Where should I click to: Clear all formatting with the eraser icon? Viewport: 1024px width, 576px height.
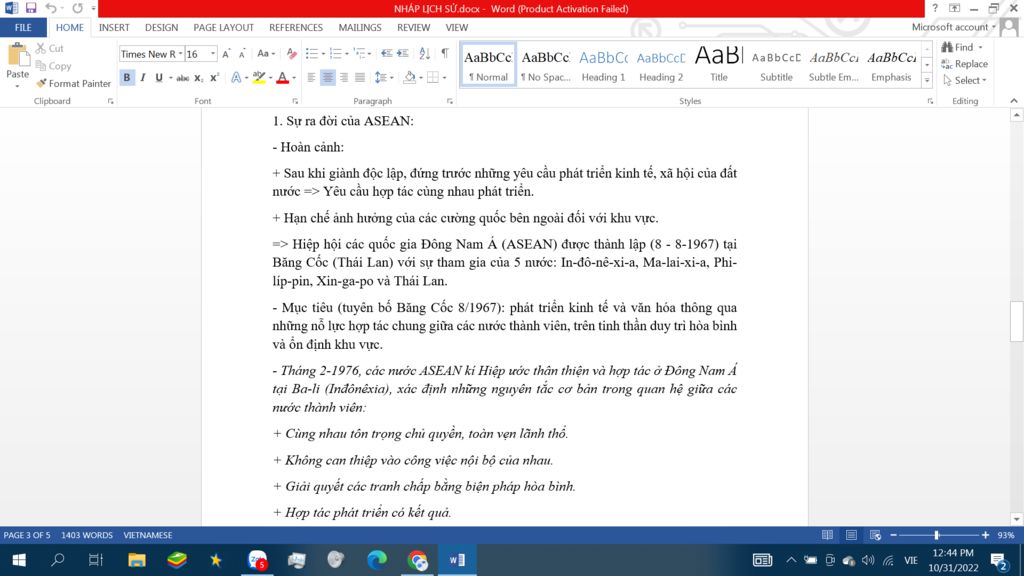(x=292, y=54)
